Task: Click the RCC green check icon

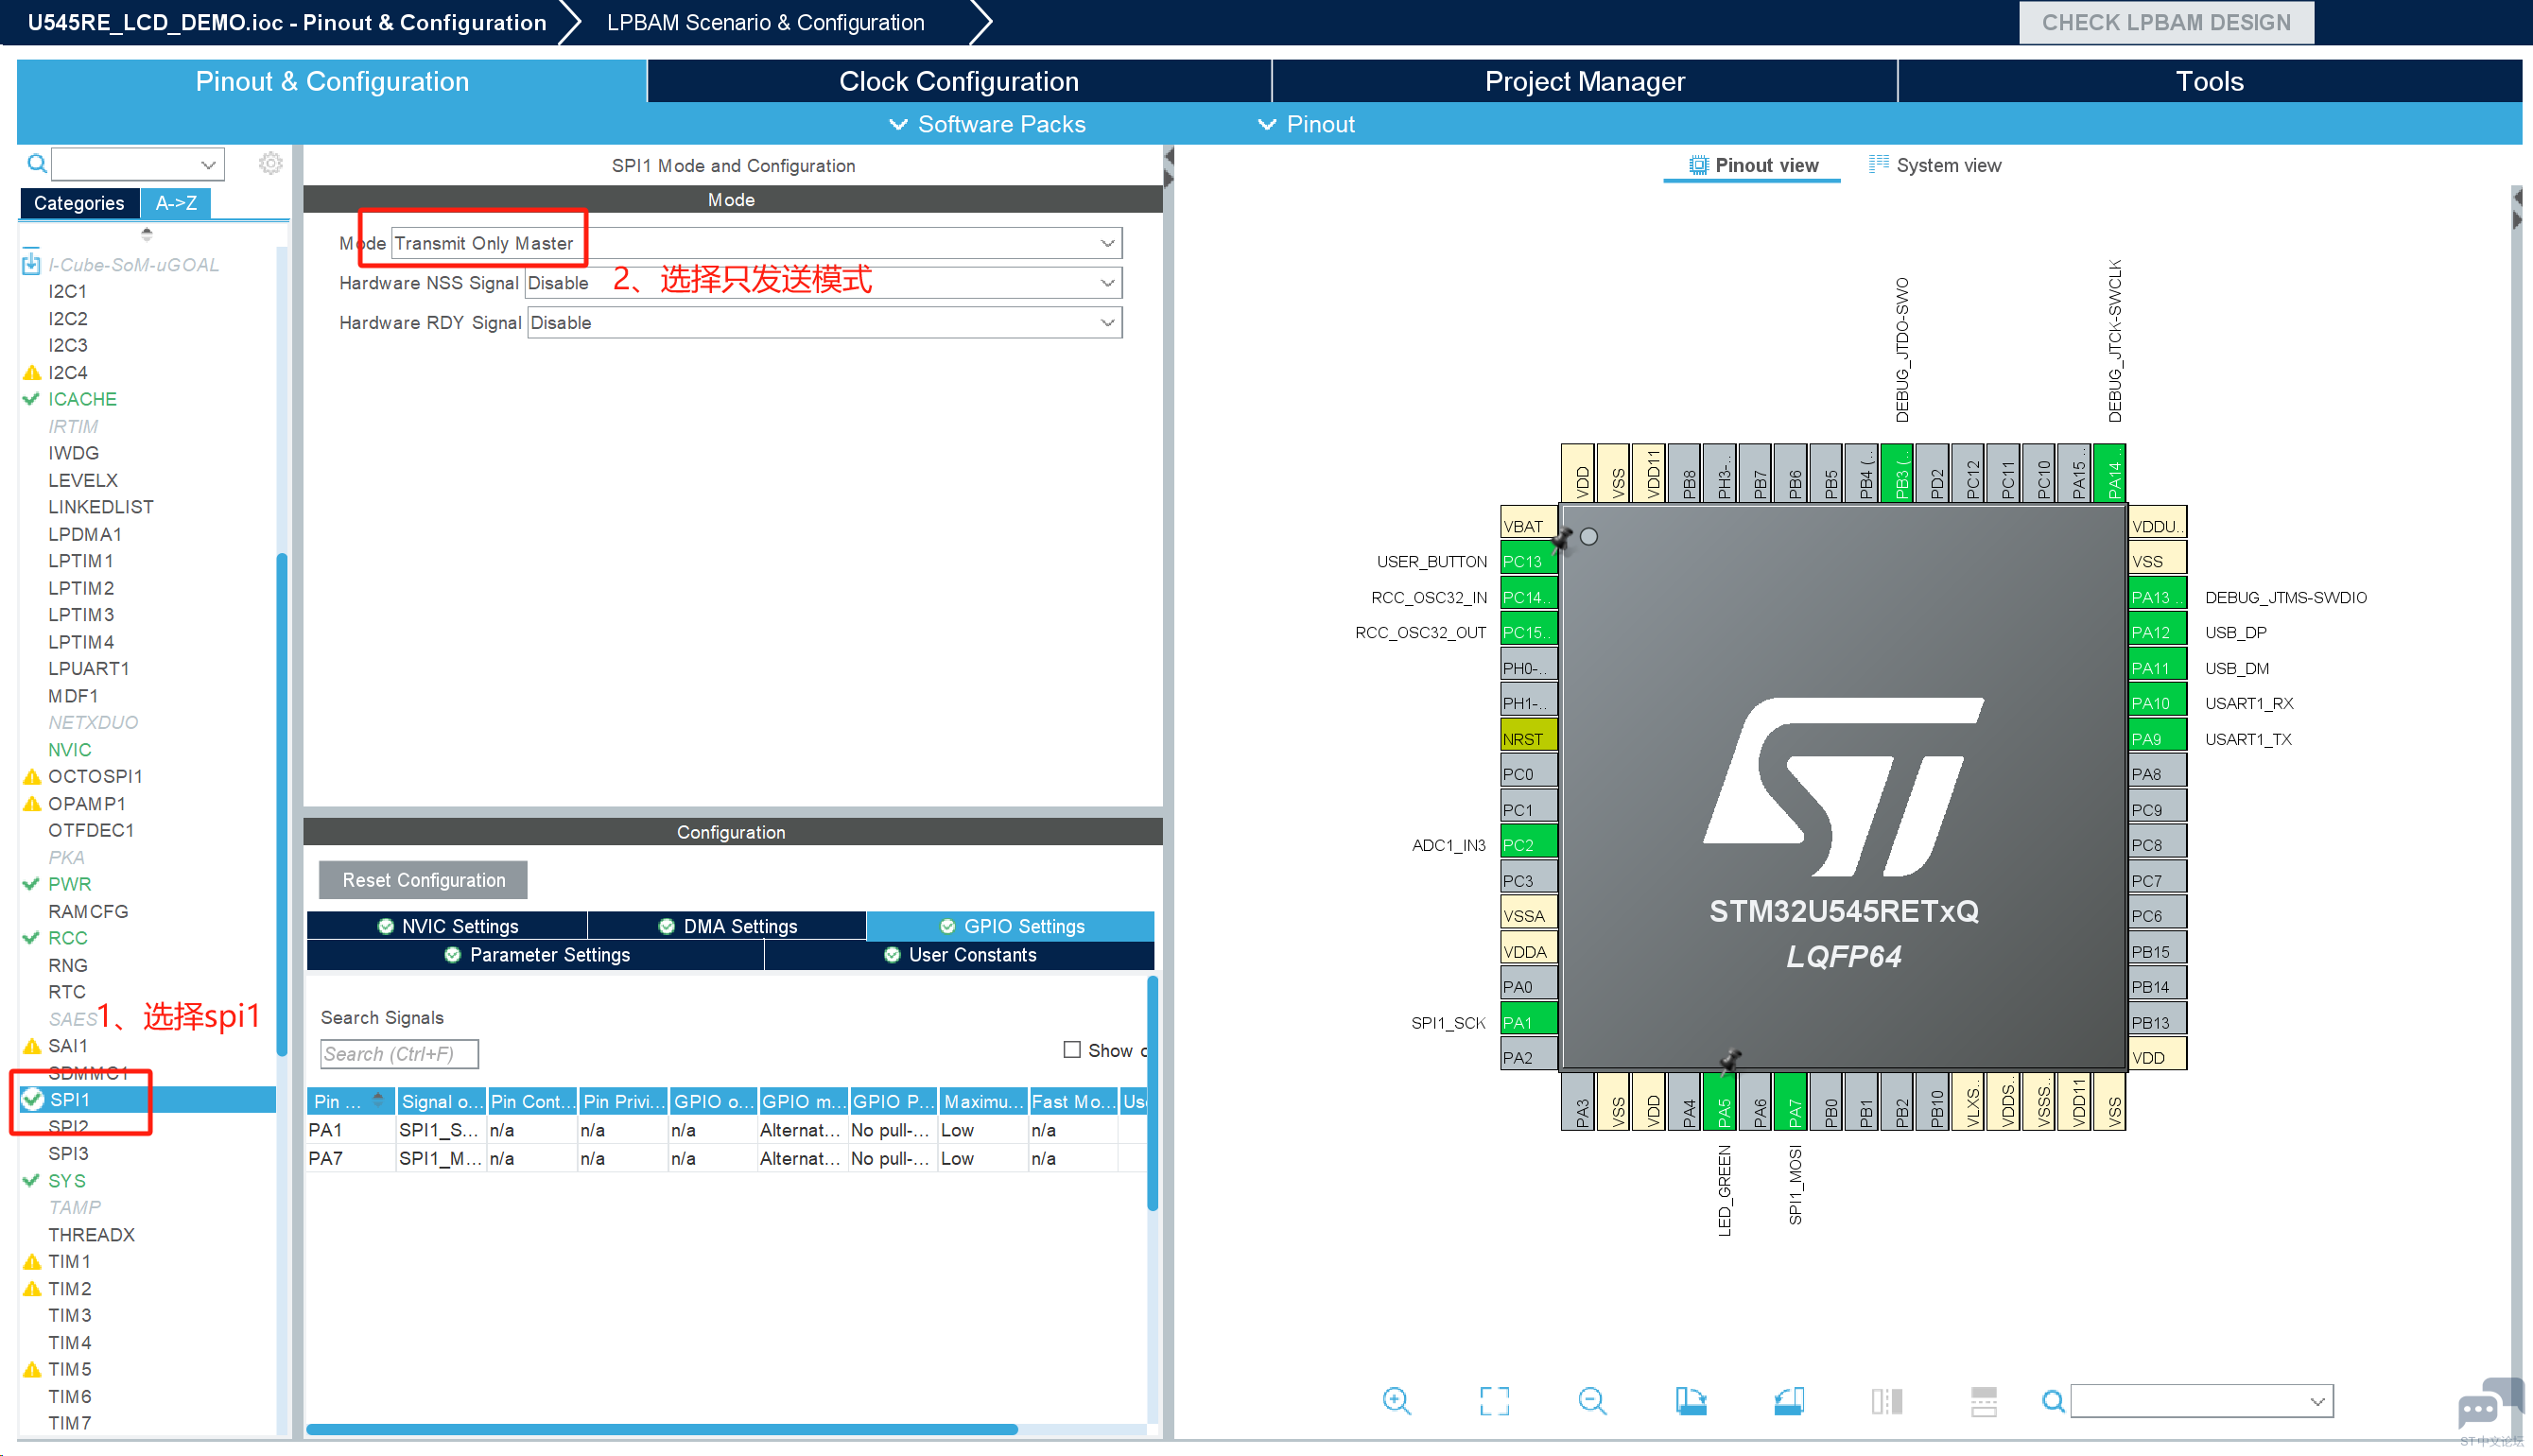Action: [31, 938]
